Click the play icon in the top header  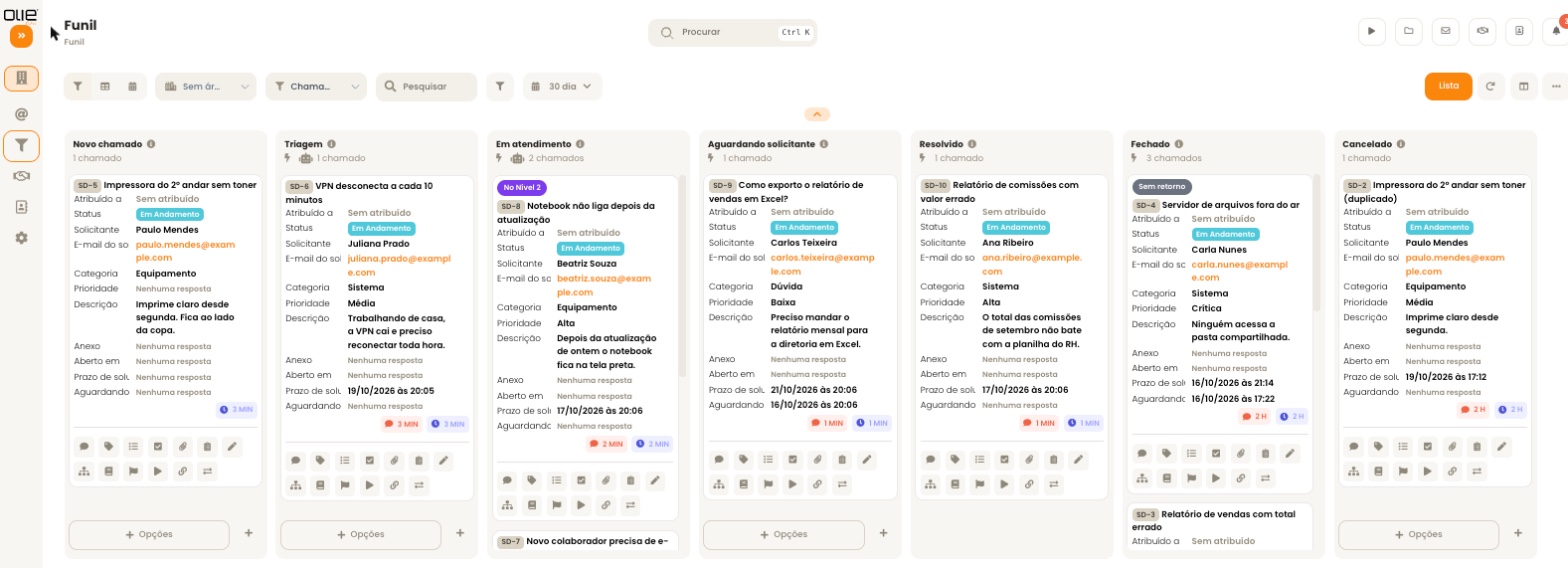click(x=1371, y=31)
